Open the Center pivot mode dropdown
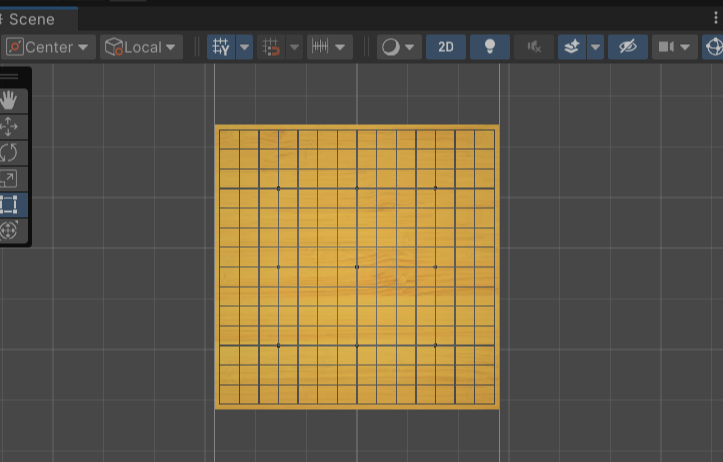Viewport: 723px width, 462px height. pos(48,47)
